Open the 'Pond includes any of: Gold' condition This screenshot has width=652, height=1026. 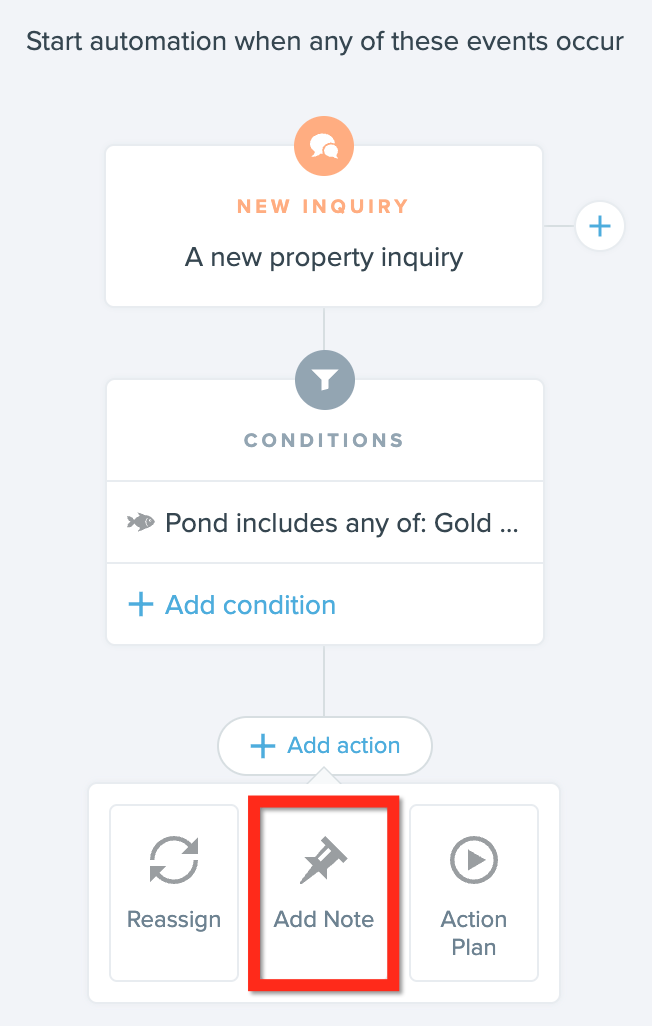(x=325, y=522)
